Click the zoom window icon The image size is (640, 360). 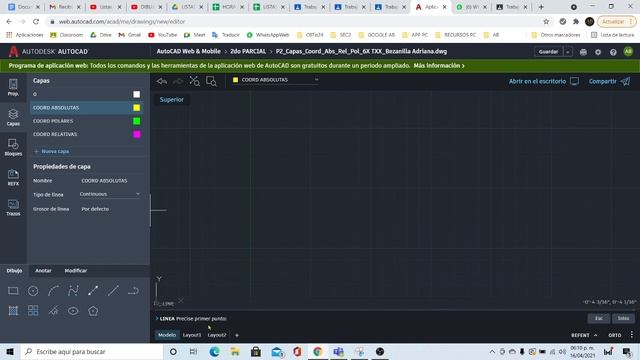point(211,81)
